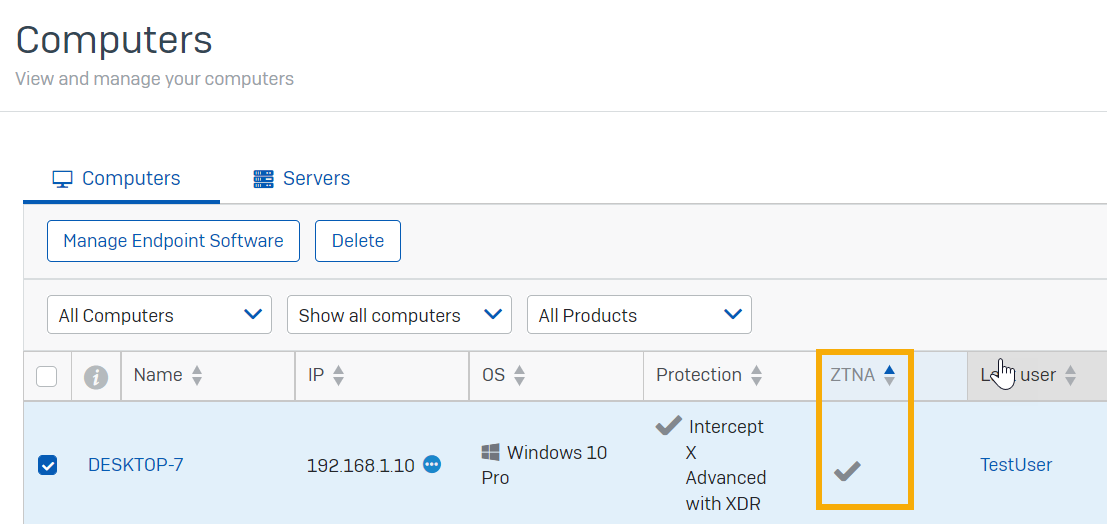
Task: Click the ZTNA checkmark status icon
Action: 847,470
